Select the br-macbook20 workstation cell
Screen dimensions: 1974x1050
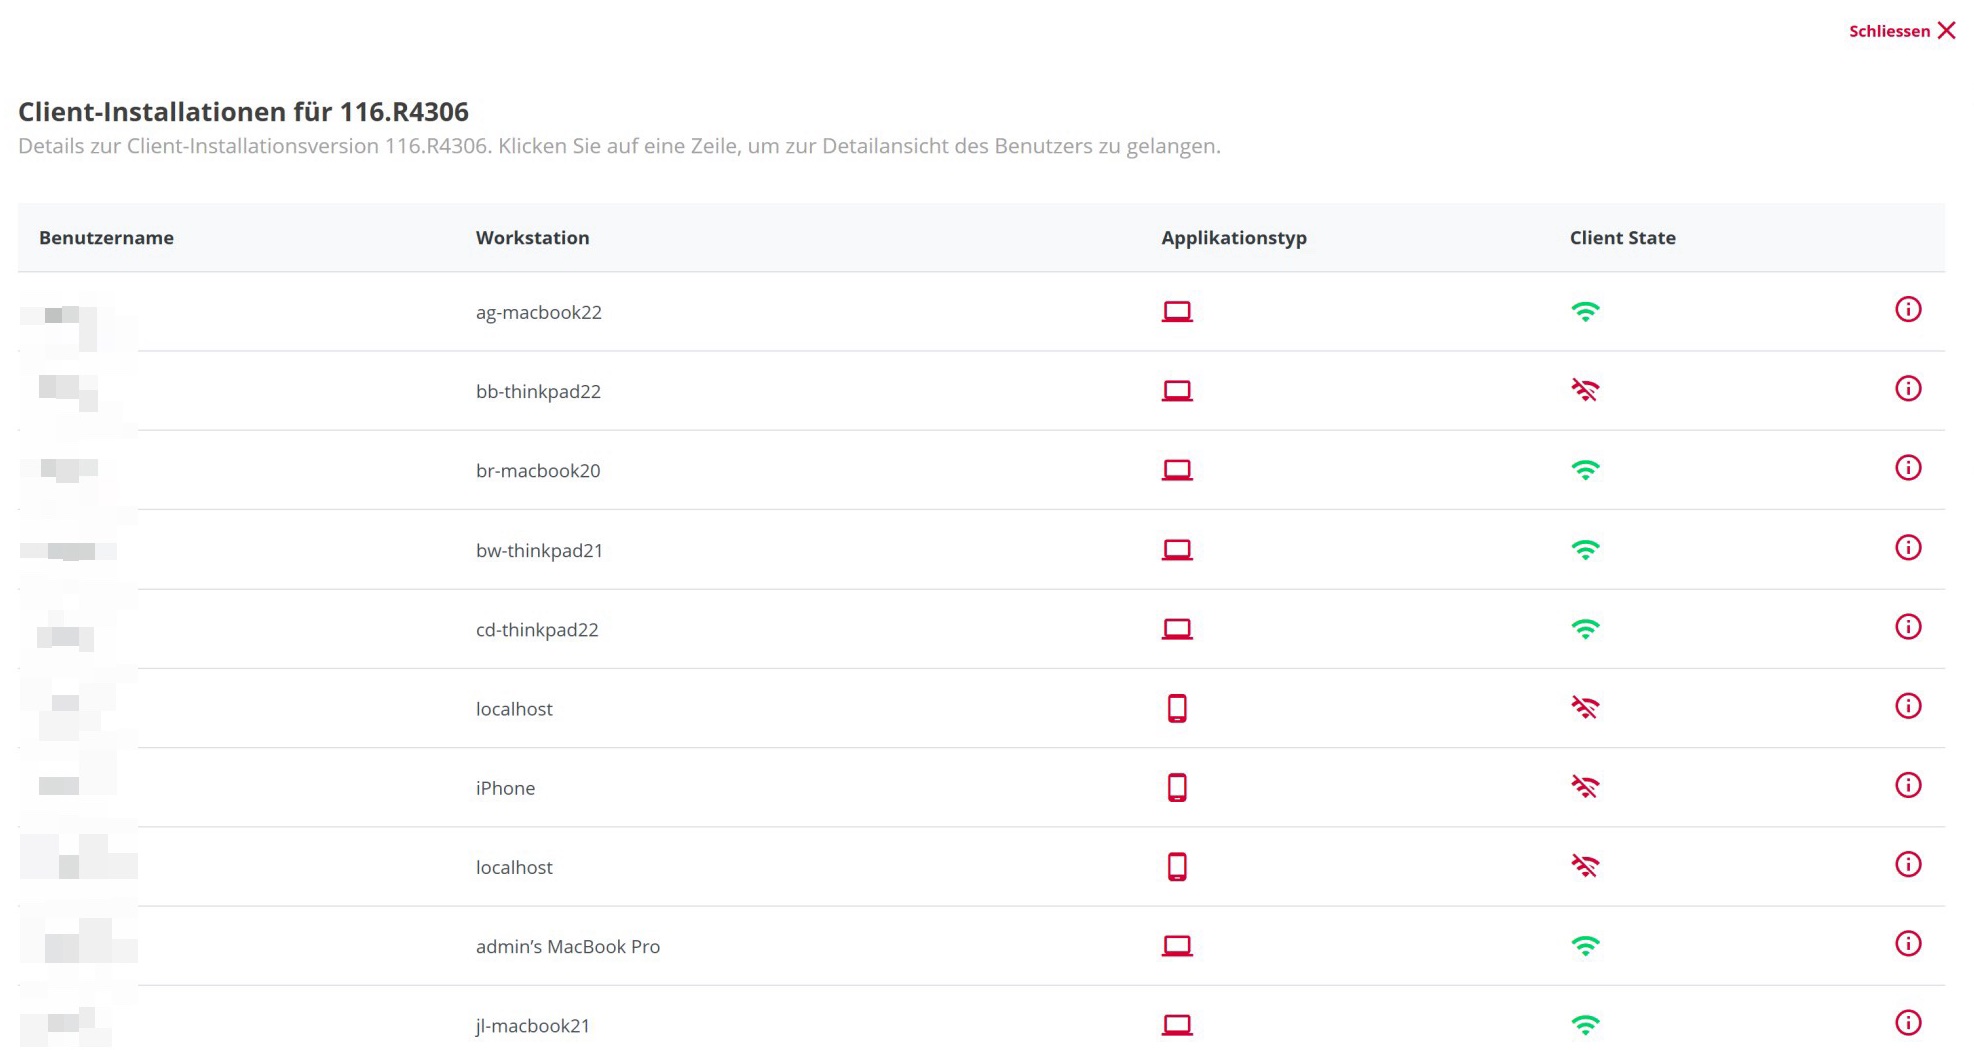(x=538, y=470)
